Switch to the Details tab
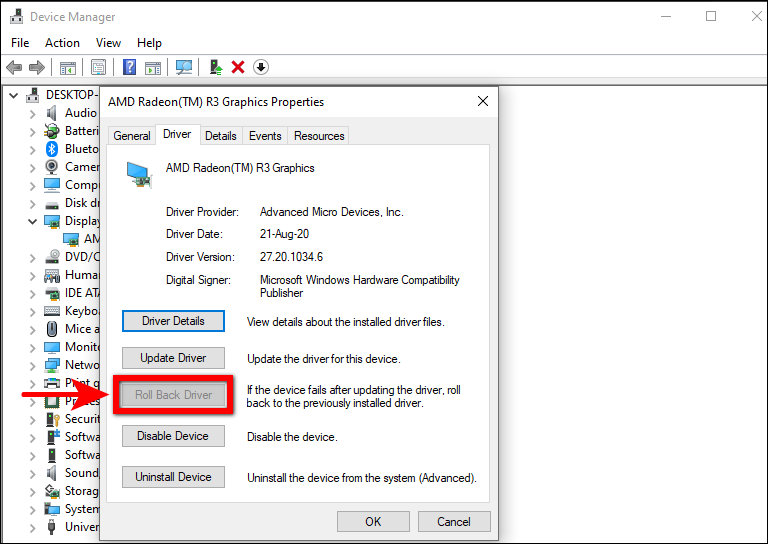 (x=220, y=136)
